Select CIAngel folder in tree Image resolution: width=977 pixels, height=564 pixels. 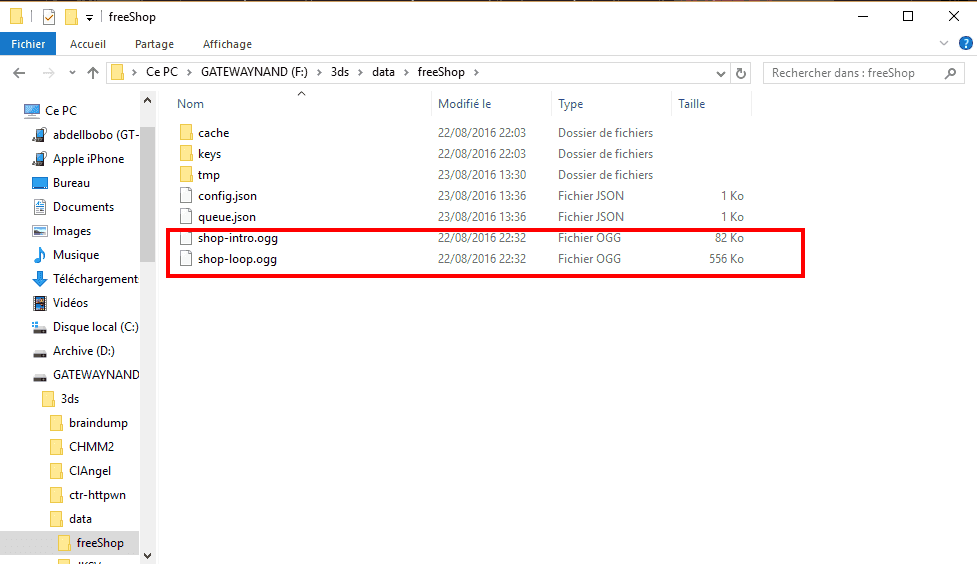(90, 471)
